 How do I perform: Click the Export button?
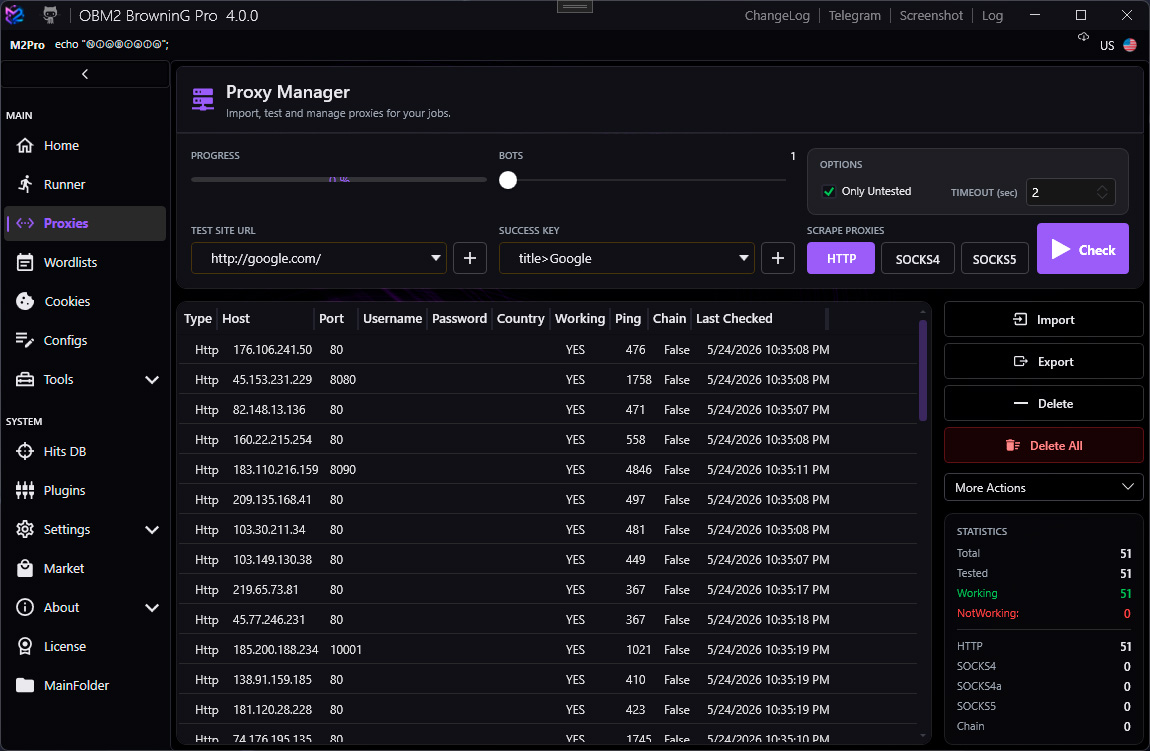[x=1043, y=362]
